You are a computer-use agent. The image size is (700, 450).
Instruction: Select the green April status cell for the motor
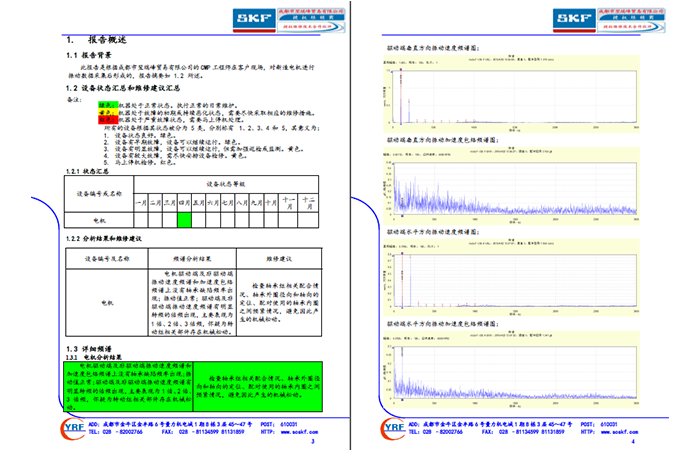pos(184,219)
